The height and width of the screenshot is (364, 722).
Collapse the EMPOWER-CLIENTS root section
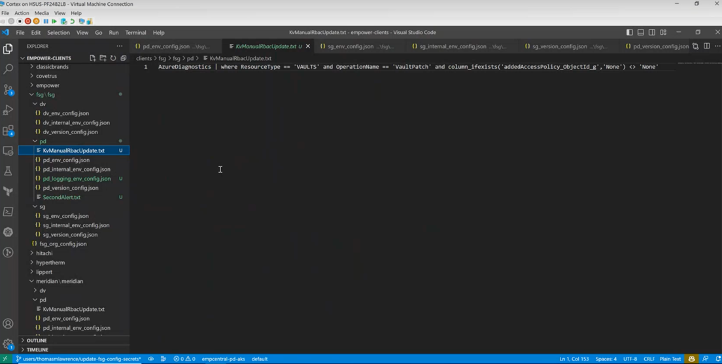coord(48,58)
